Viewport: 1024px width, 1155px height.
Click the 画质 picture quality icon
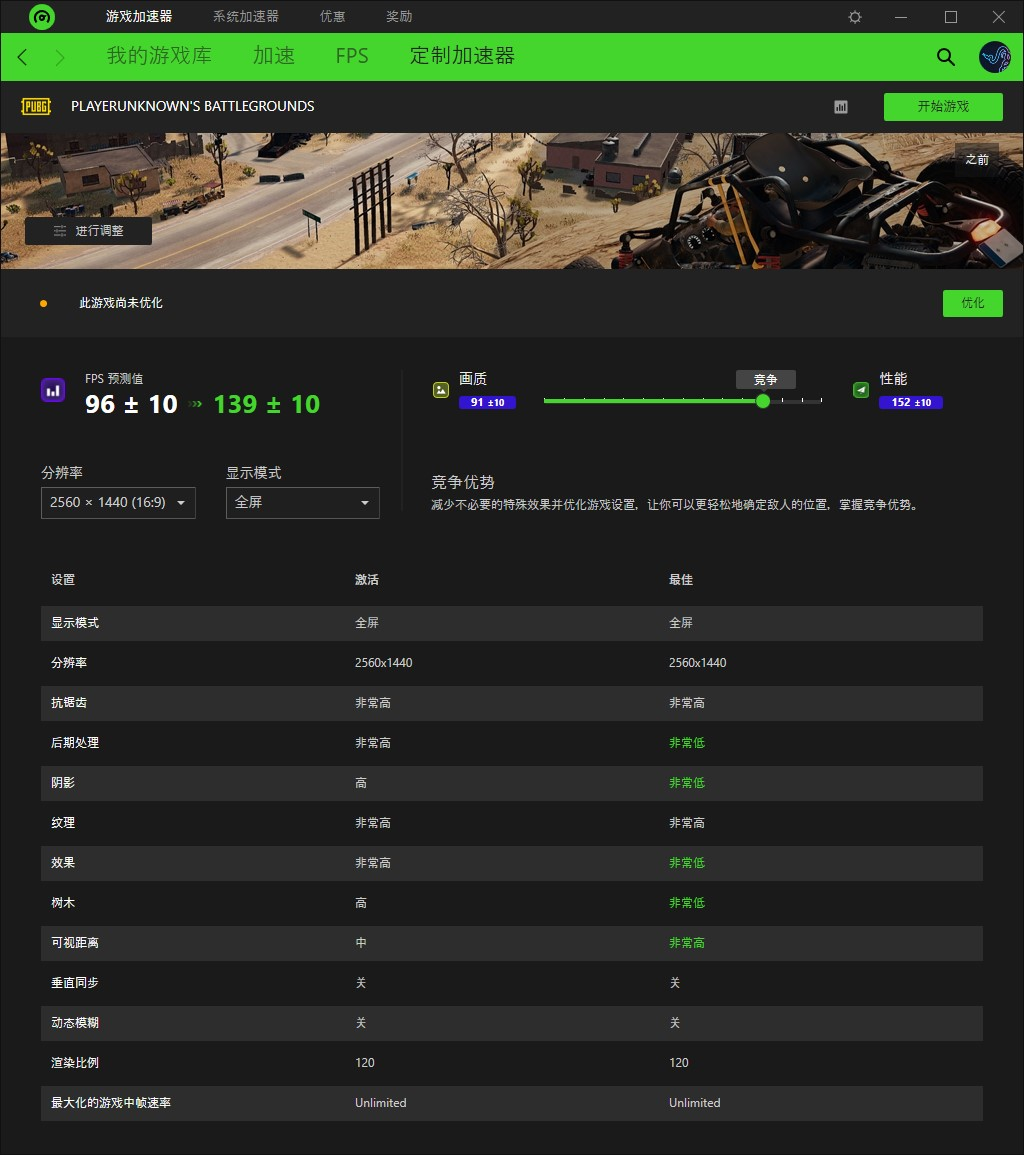[x=441, y=390]
